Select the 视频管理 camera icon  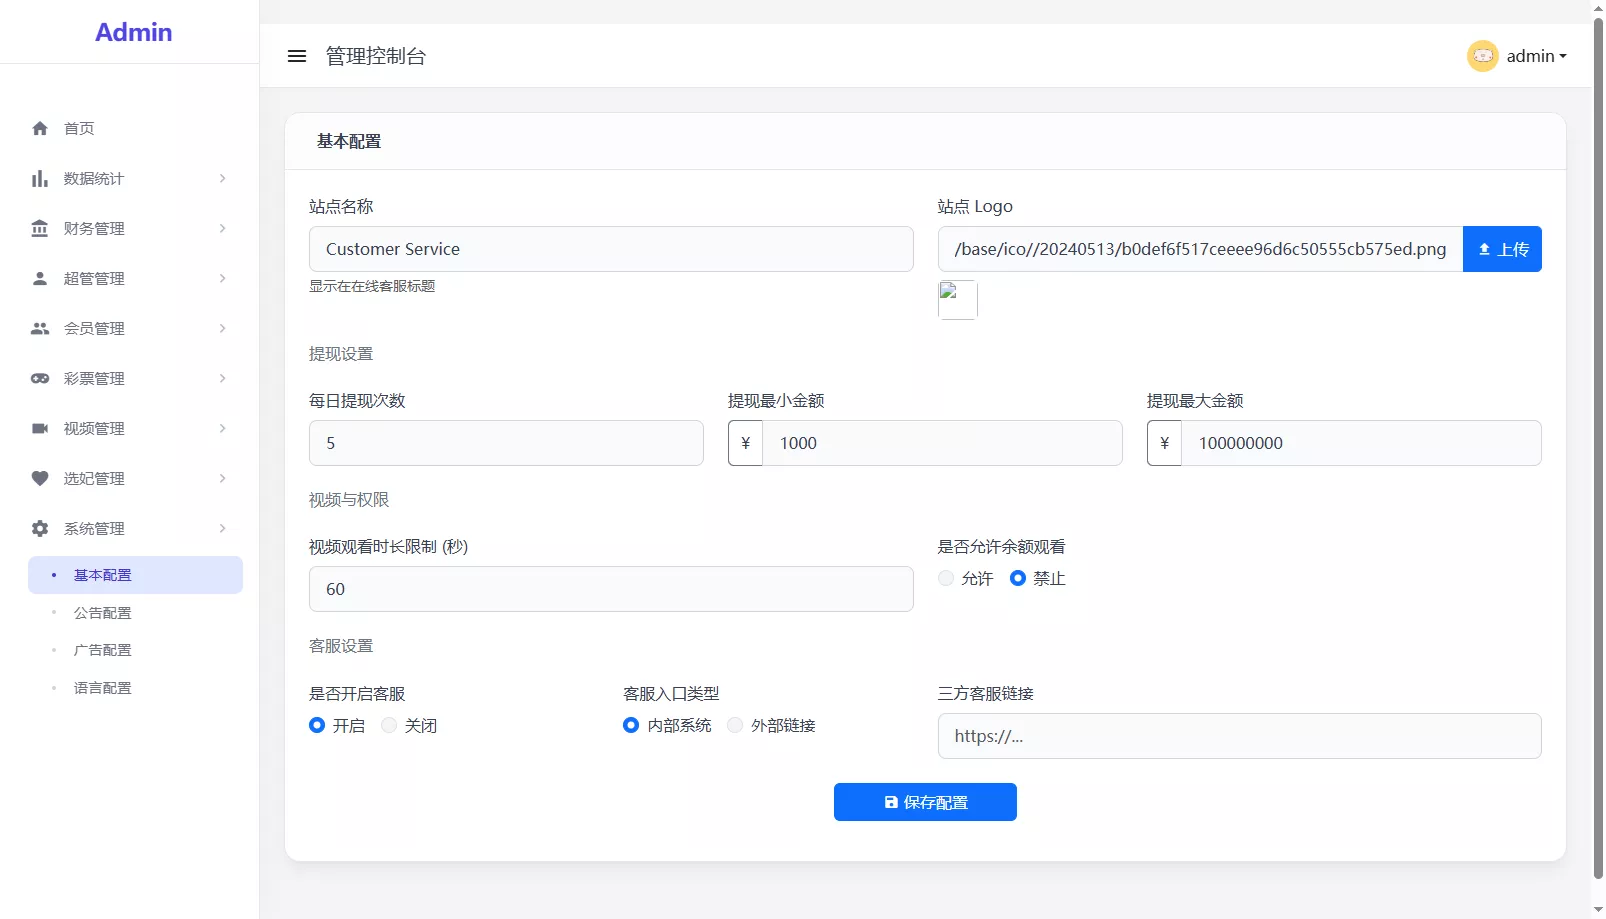[x=40, y=428]
